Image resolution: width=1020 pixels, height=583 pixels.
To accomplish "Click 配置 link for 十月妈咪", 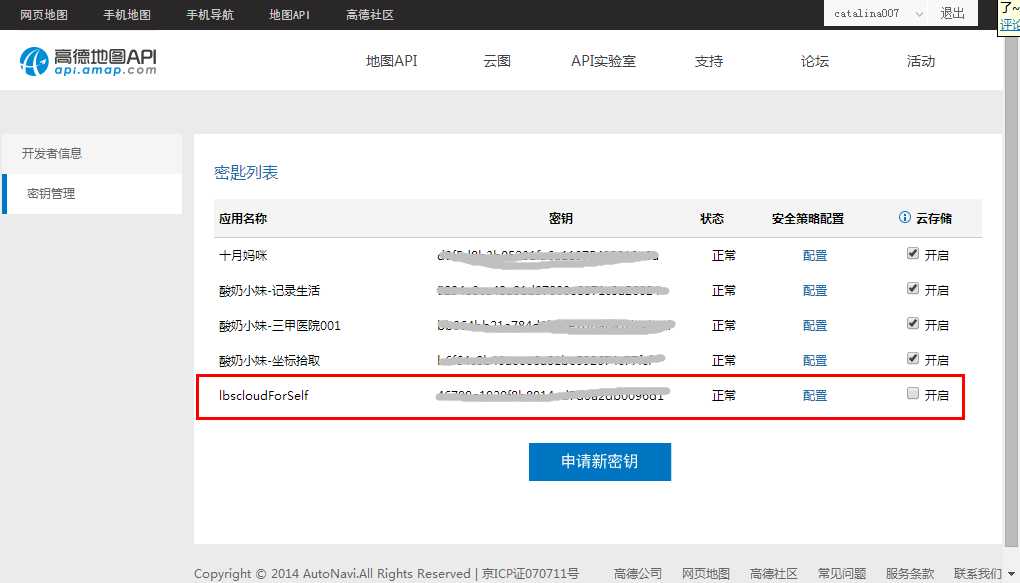I will pos(814,255).
